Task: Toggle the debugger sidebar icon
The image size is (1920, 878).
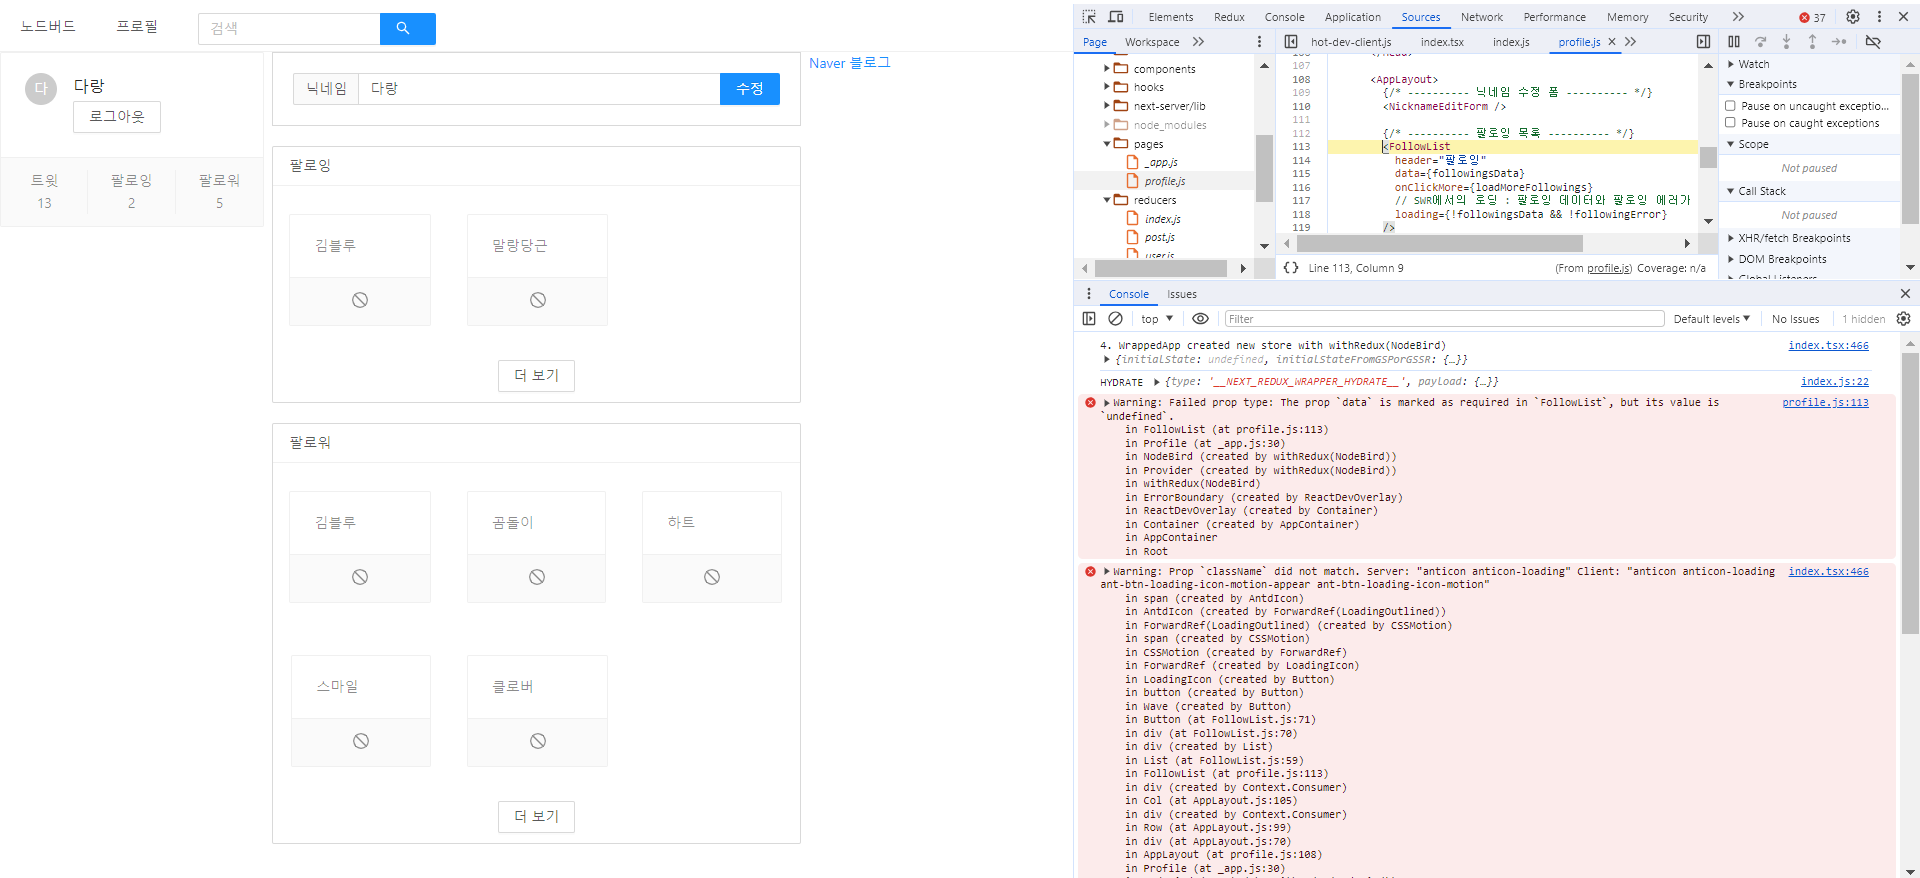Action: pyautogui.click(x=1703, y=42)
